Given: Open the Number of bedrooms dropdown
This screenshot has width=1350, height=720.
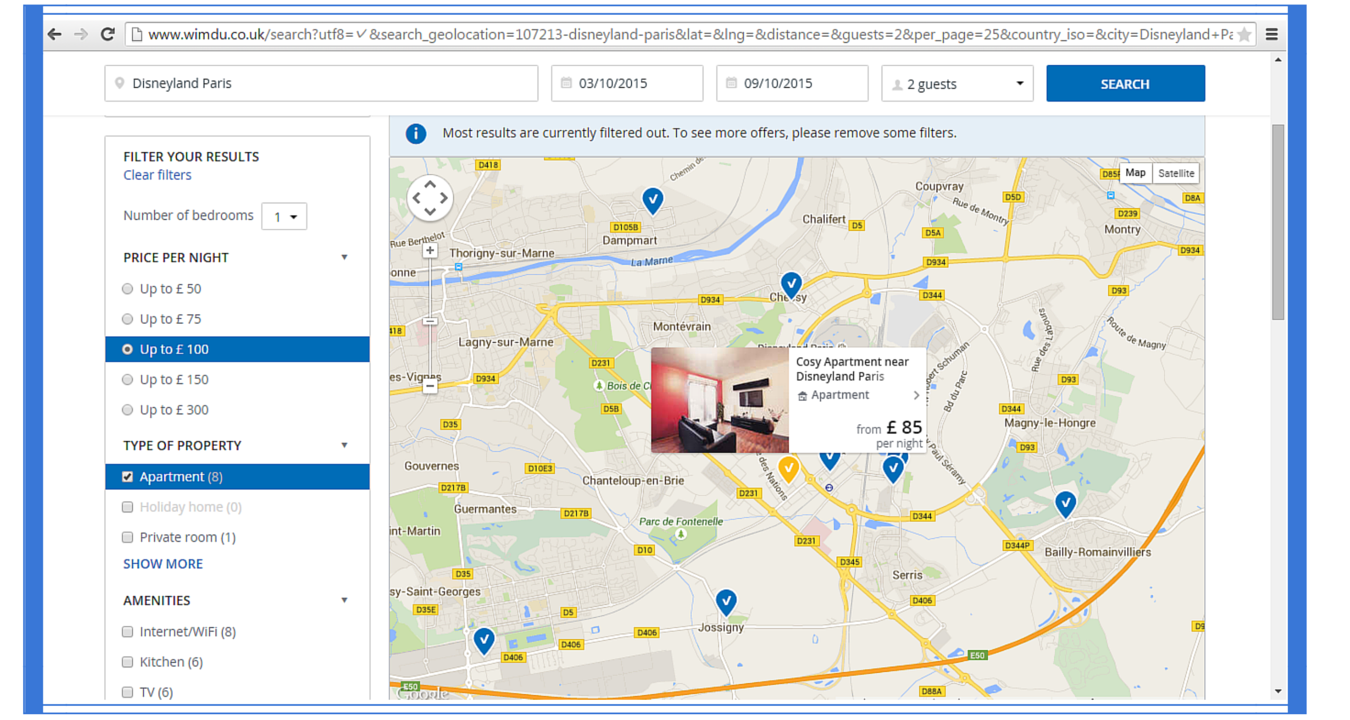Looking at the screenshot, I should [x=284, y=216].
